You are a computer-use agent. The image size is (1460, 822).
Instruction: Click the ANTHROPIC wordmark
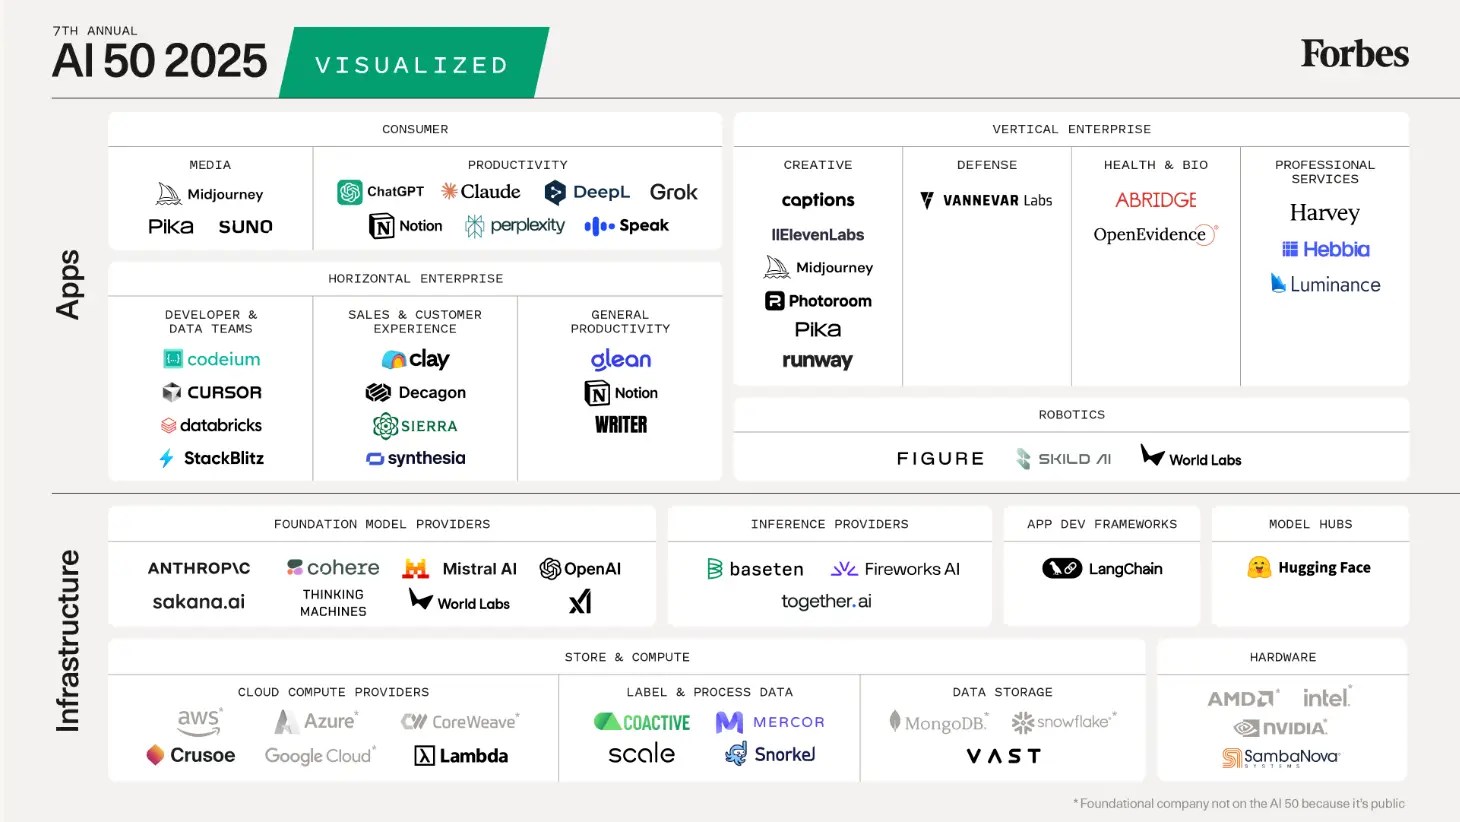[199, 568]
